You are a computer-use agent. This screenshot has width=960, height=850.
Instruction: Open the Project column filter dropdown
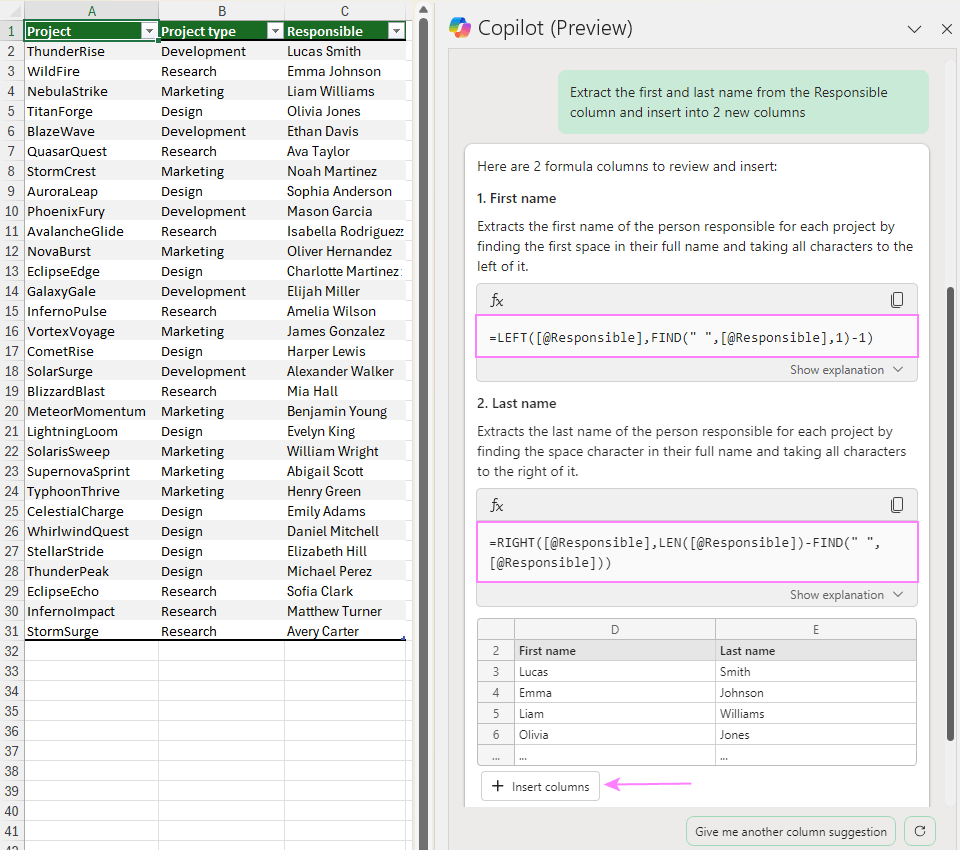pyautogui.click(x=149, y=31)
